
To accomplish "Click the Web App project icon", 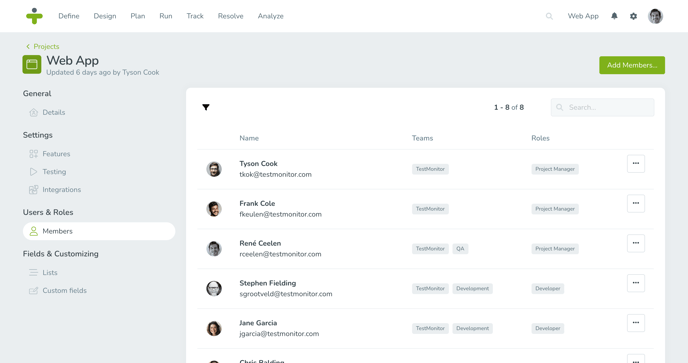I will coord(32,65).
